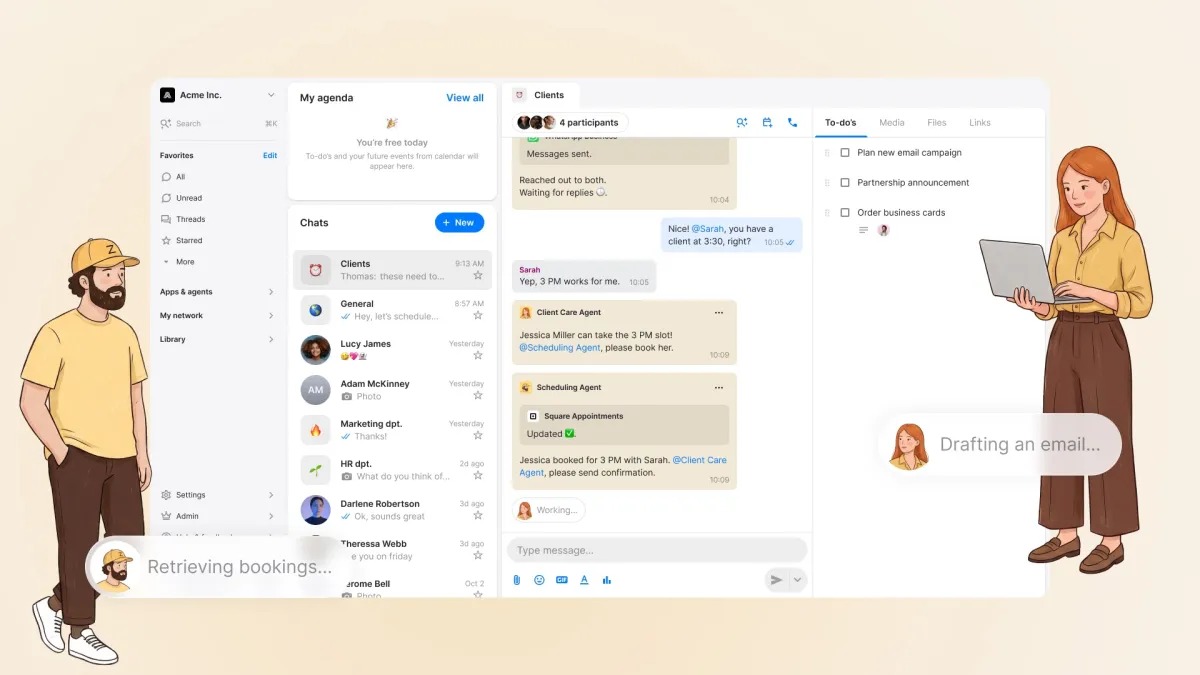Open Darlene Robertson conversation
The image size is (1200, 675).
[x=392, y=510]
